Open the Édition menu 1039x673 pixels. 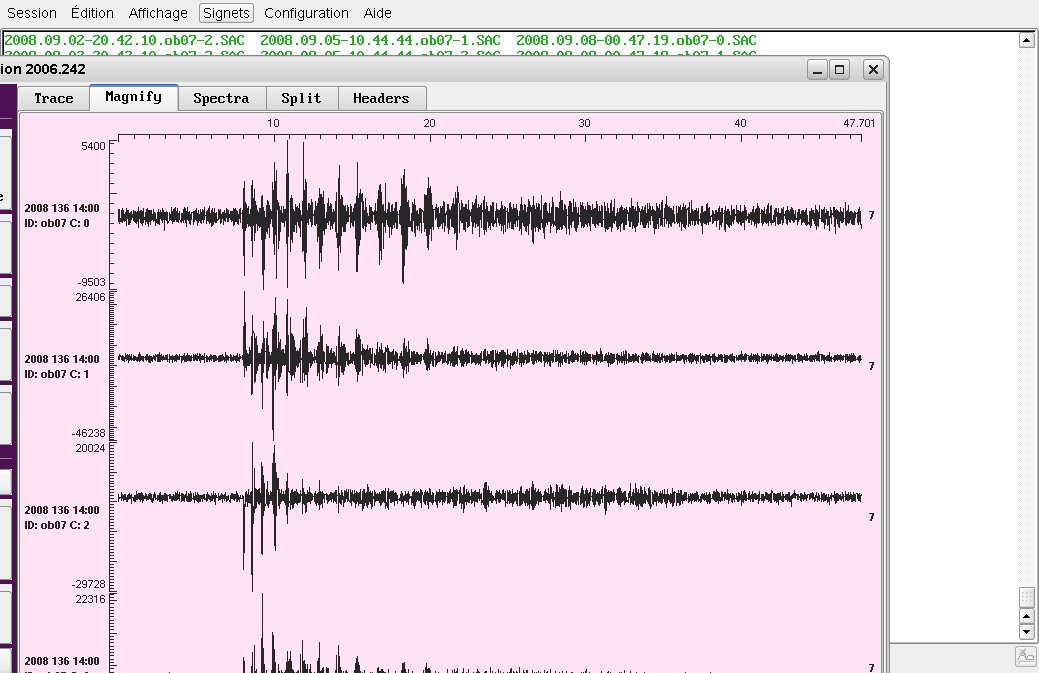coord(92,13)
